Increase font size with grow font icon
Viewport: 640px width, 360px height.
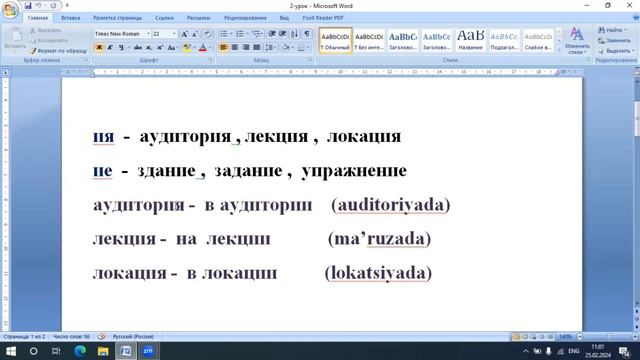(184, 34)
